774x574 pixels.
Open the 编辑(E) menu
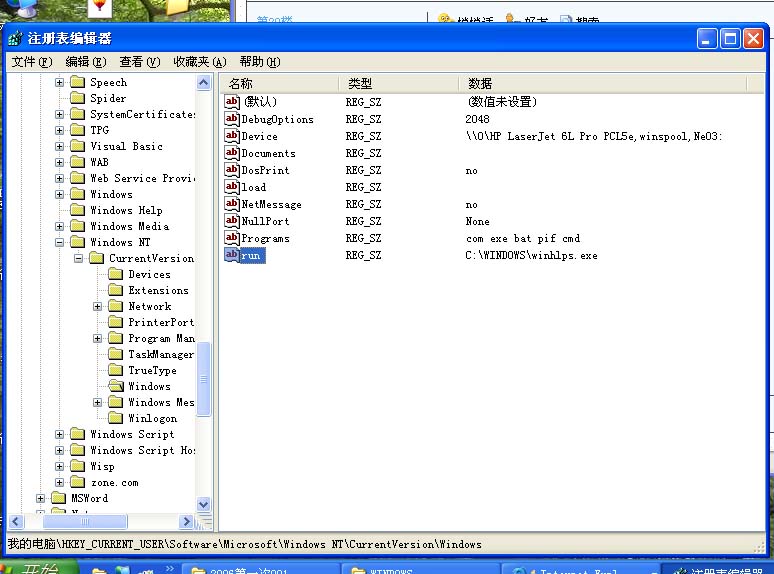click(86, 62)
